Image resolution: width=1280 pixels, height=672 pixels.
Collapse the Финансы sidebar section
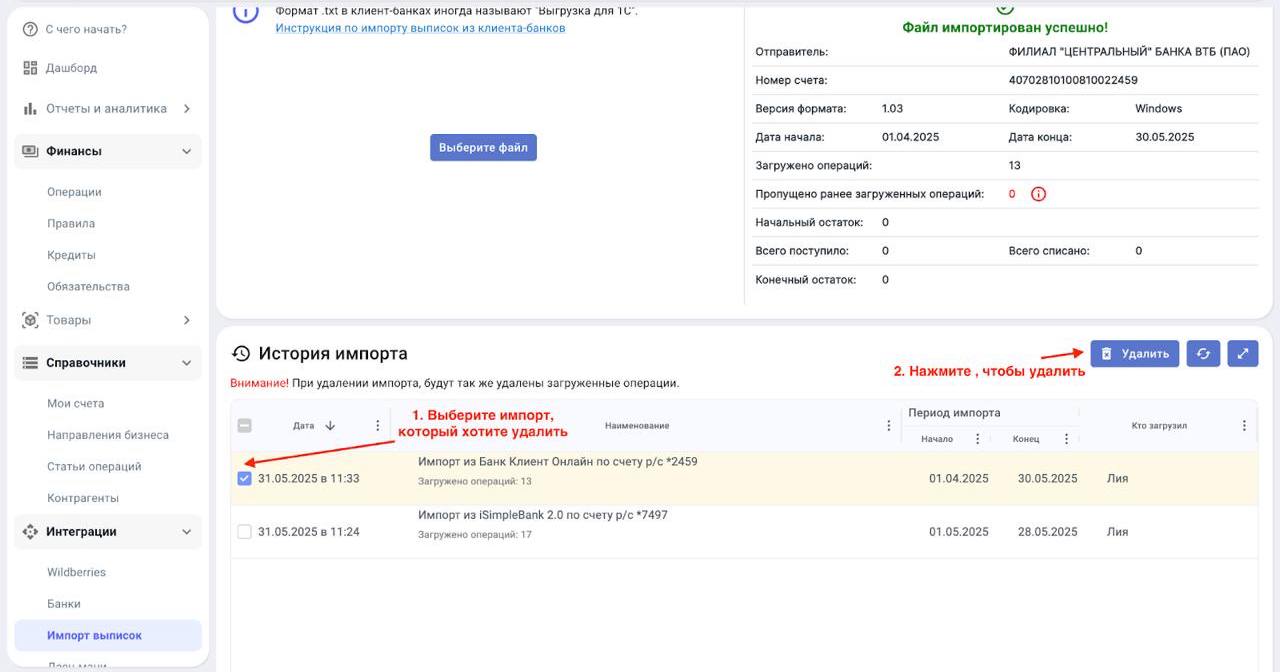pyautogui.click(x=186, y=151)
